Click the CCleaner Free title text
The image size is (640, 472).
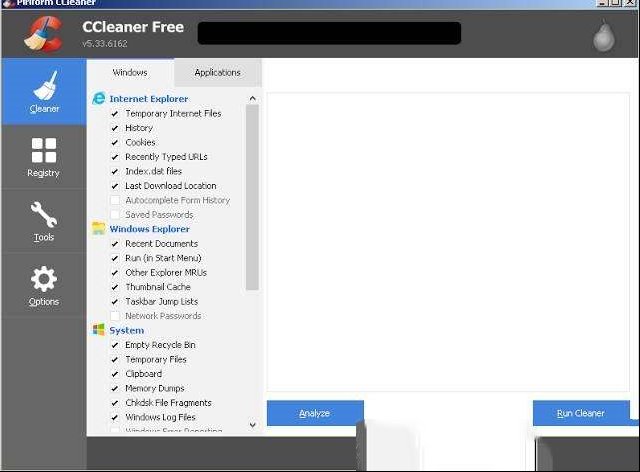point(133,27)
